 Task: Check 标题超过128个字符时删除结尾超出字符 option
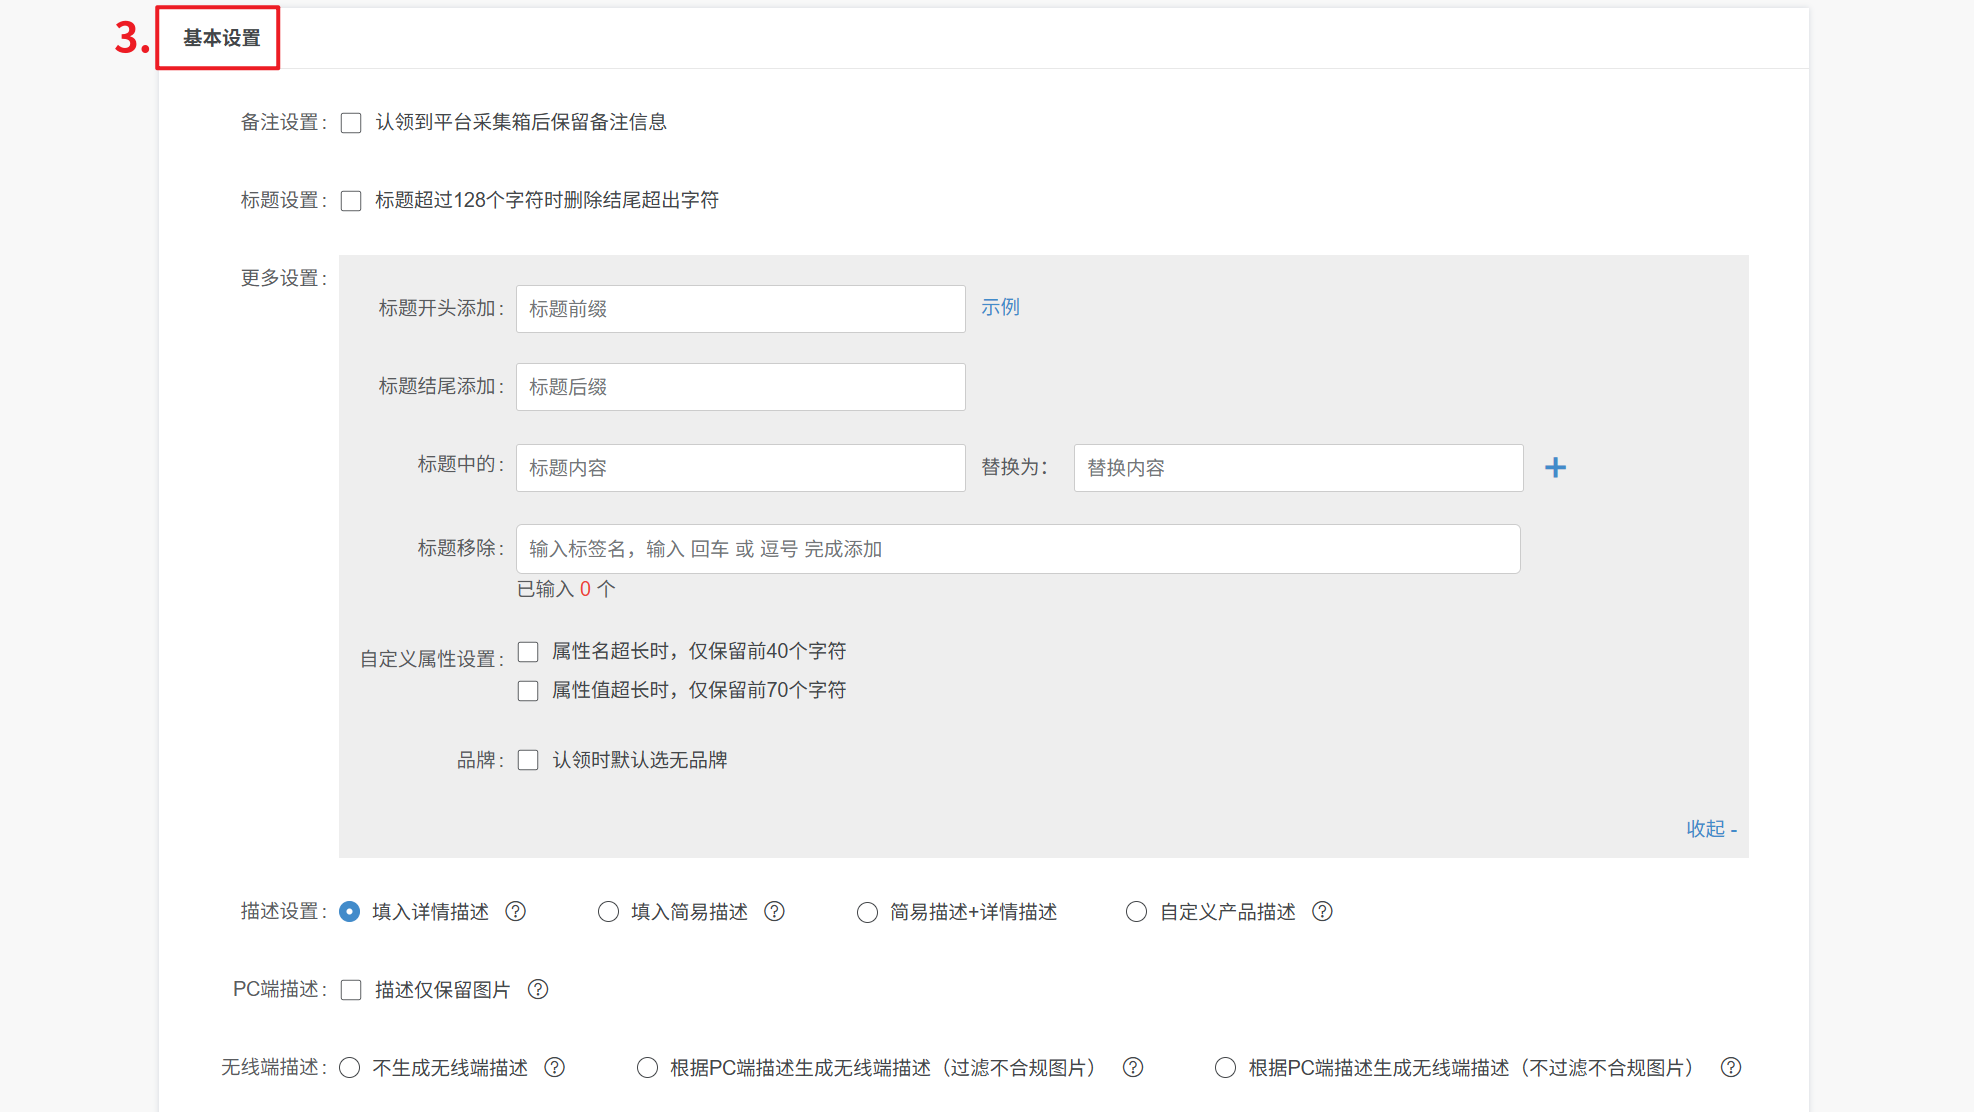click(351, 201)
